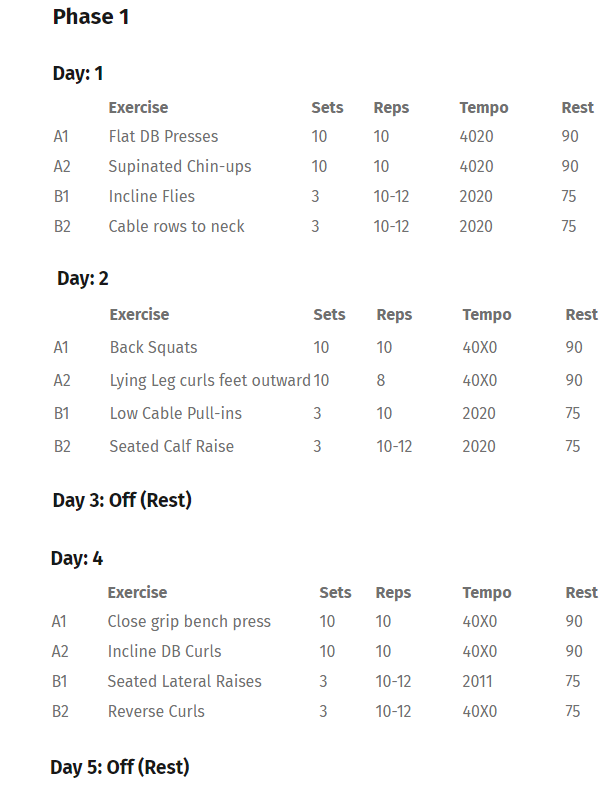
Task: Click "Cable rows to neck" exercise text
Action: click(x=176, y=226)
